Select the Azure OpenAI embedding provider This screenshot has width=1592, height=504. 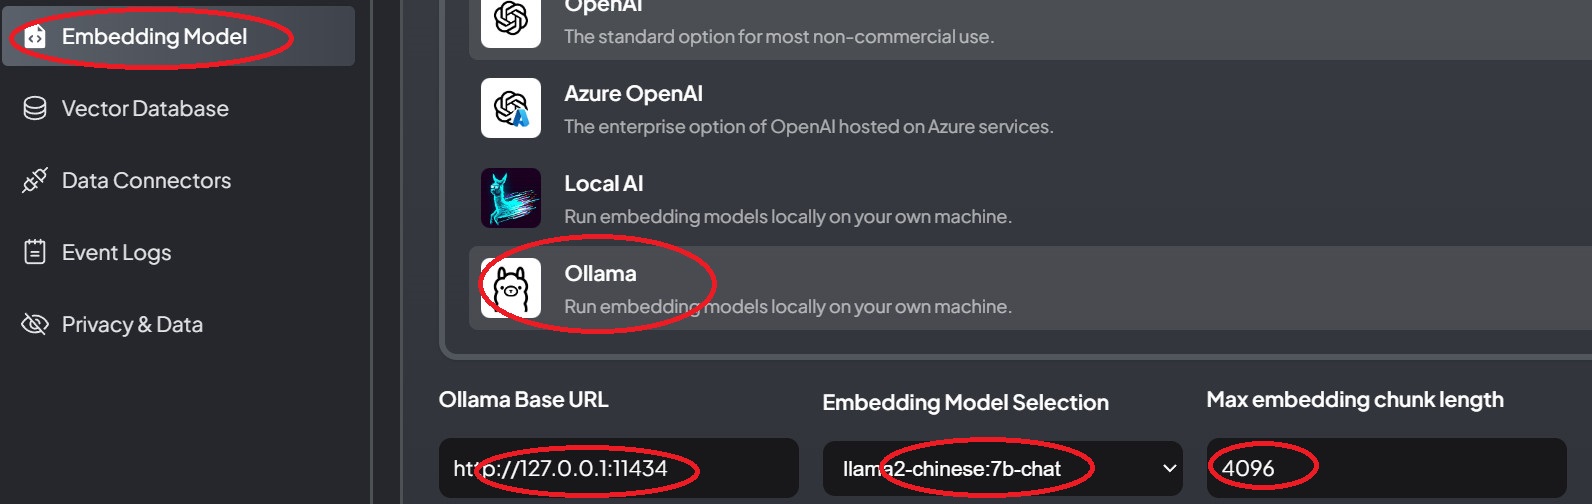coord(808,108)
